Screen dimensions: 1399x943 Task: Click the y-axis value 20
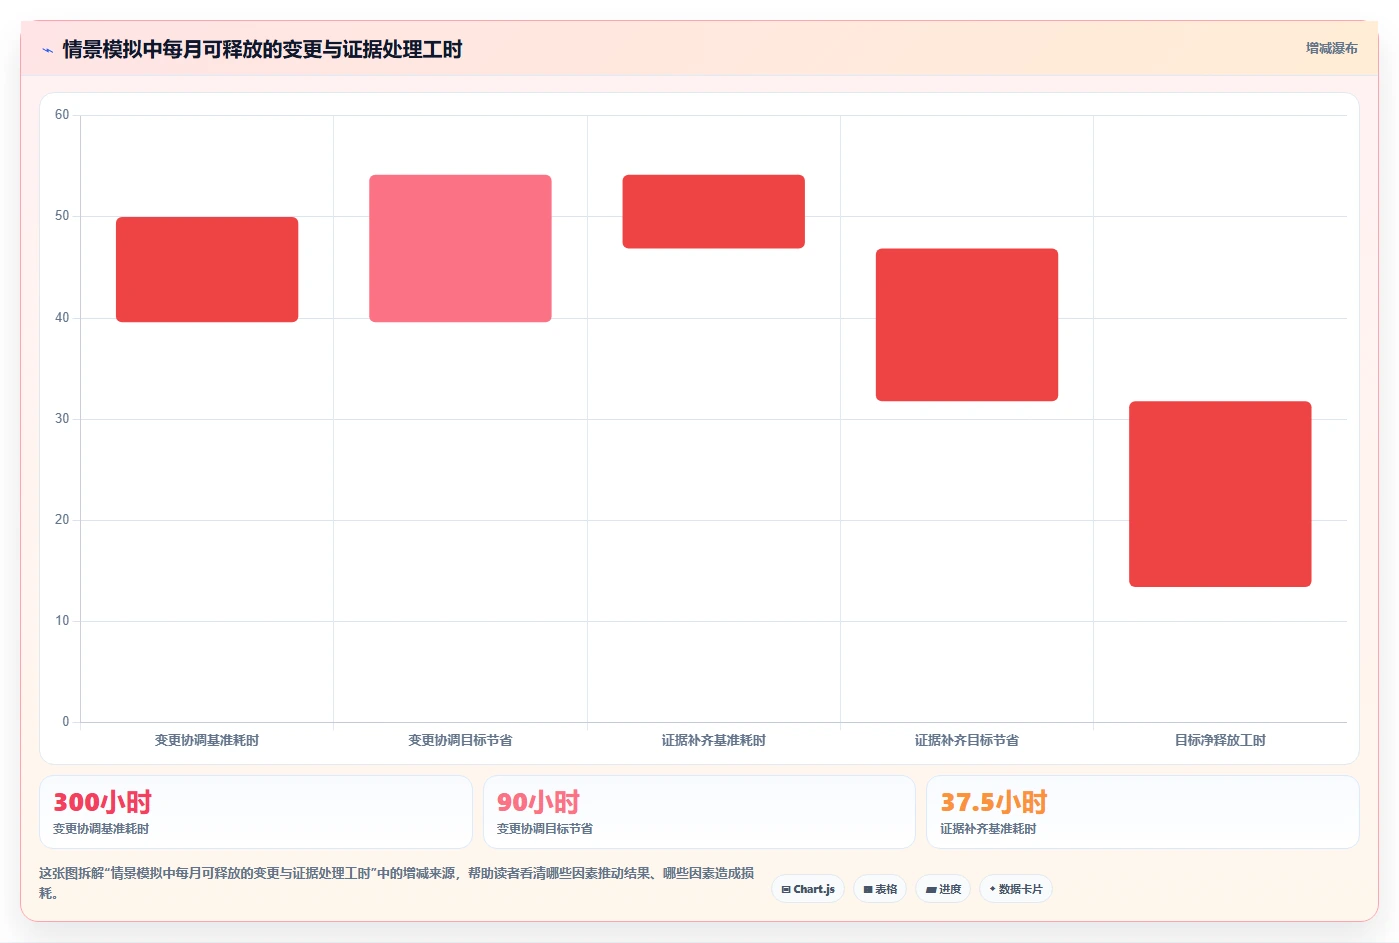(x=62, y=520)
